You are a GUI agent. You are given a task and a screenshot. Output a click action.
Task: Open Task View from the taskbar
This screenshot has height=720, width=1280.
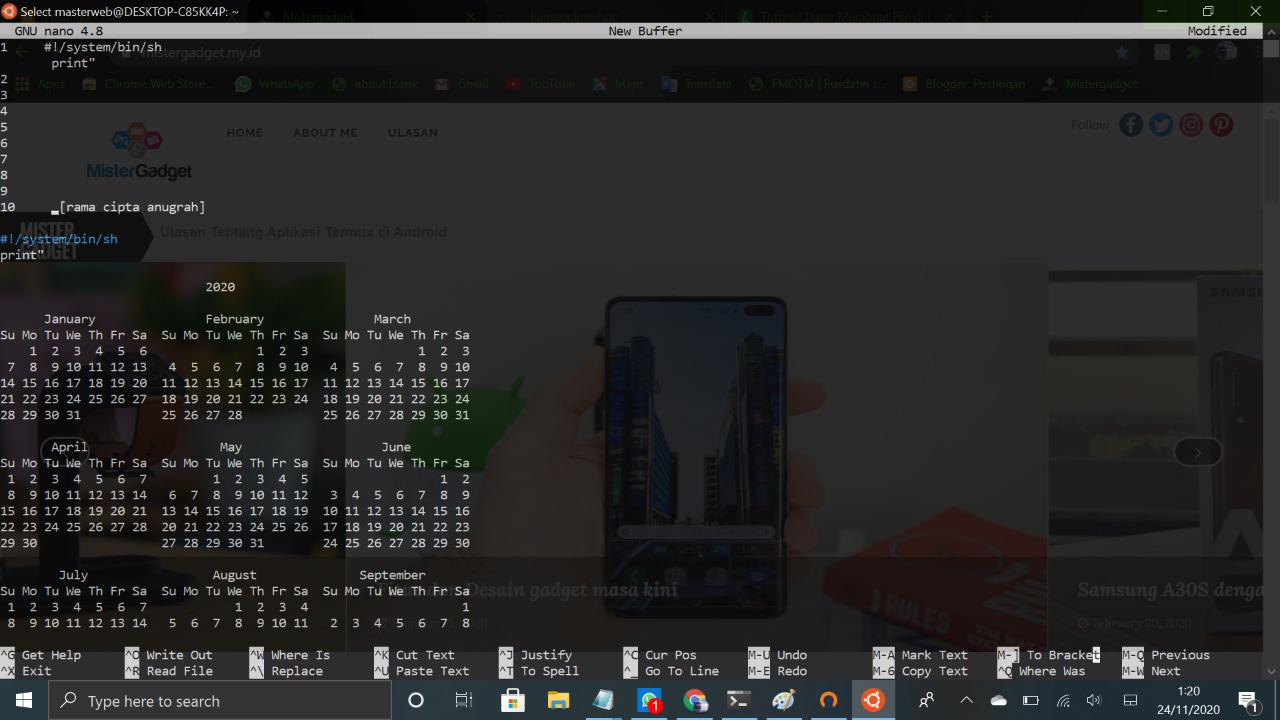463,700
